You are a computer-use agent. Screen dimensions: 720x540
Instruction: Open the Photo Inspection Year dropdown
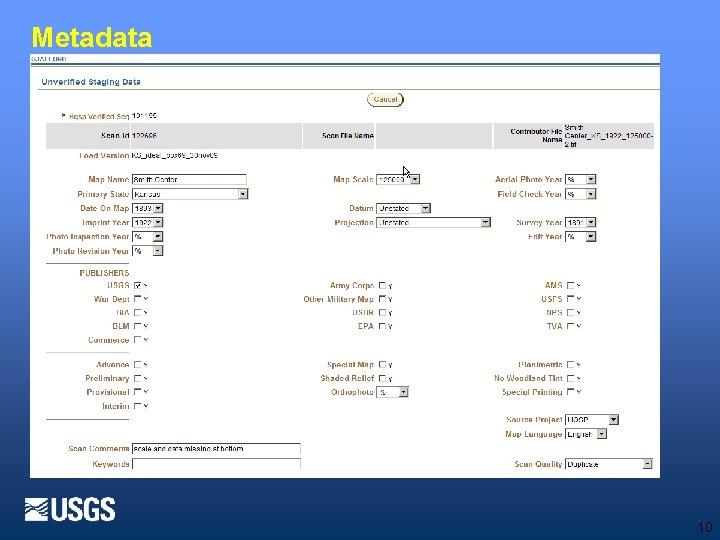click(147, 237)
